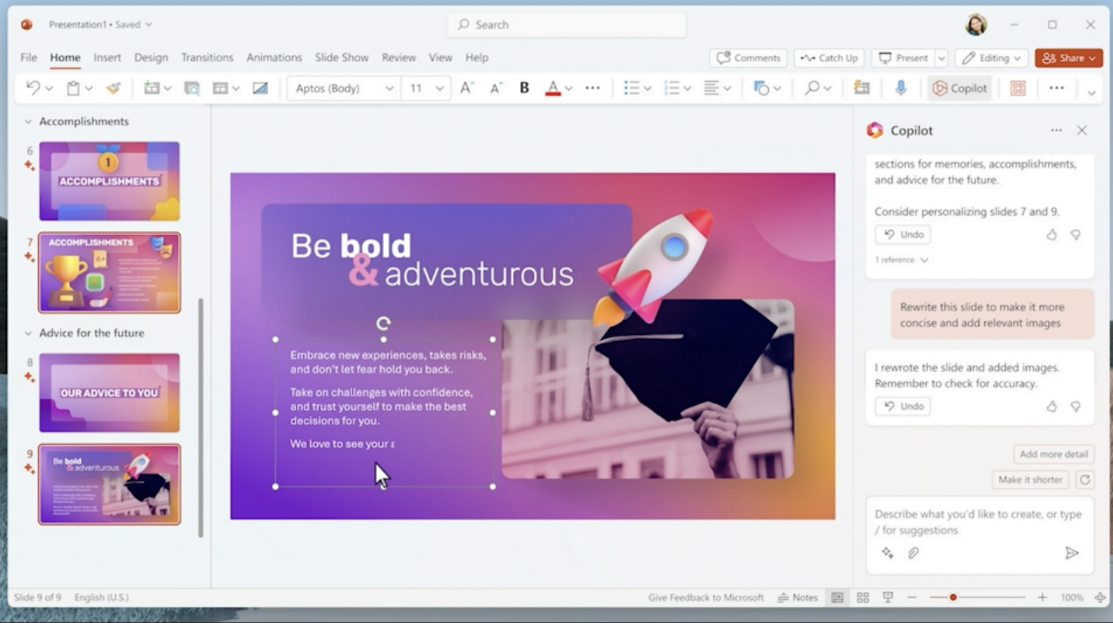Click the zoom slider handle
The image size is (1113, 623).
tap(953, 598)
